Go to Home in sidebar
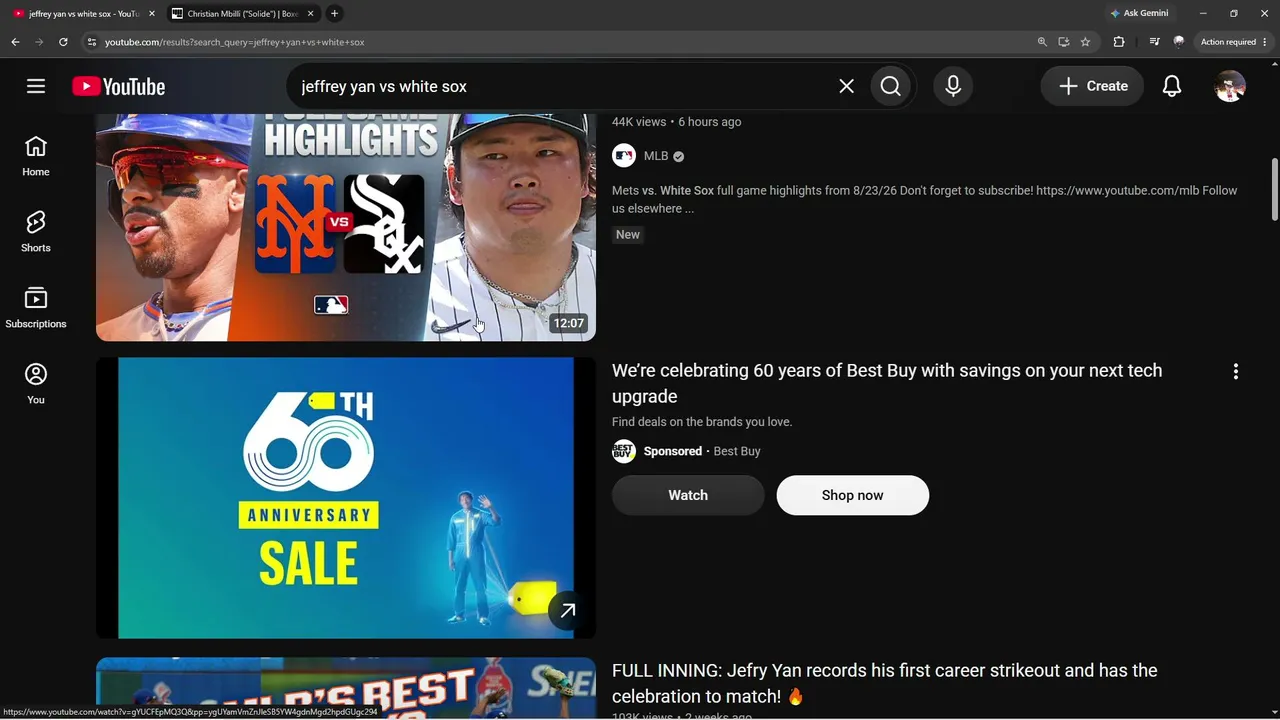 coord(36,156)
